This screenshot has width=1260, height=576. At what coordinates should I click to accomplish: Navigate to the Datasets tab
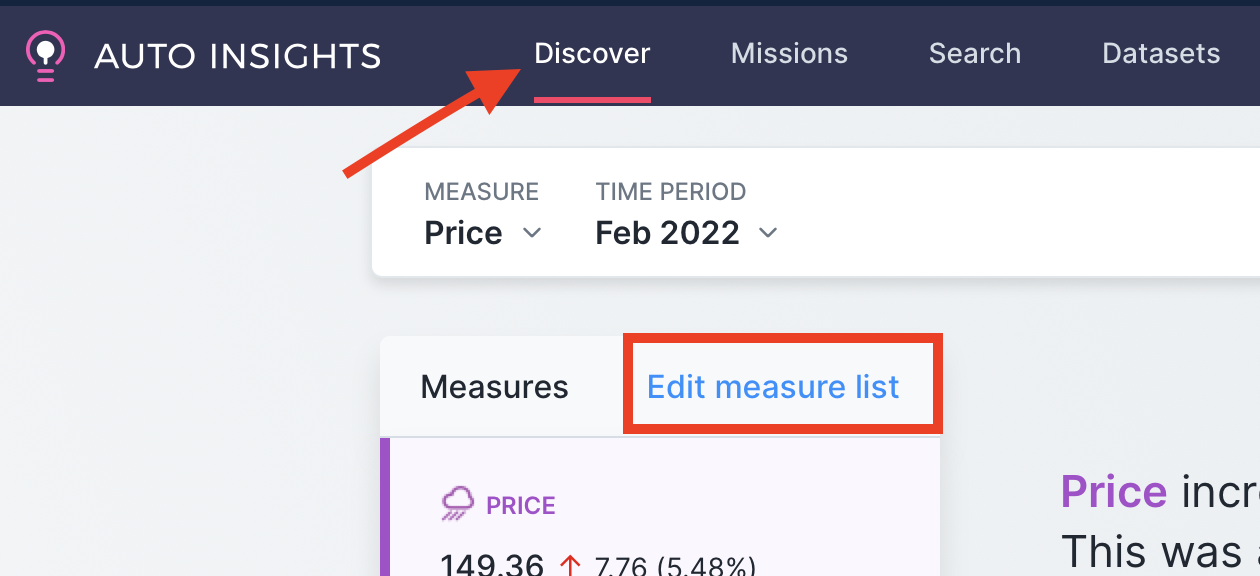pyautogui.click(x=1161, y=54)
